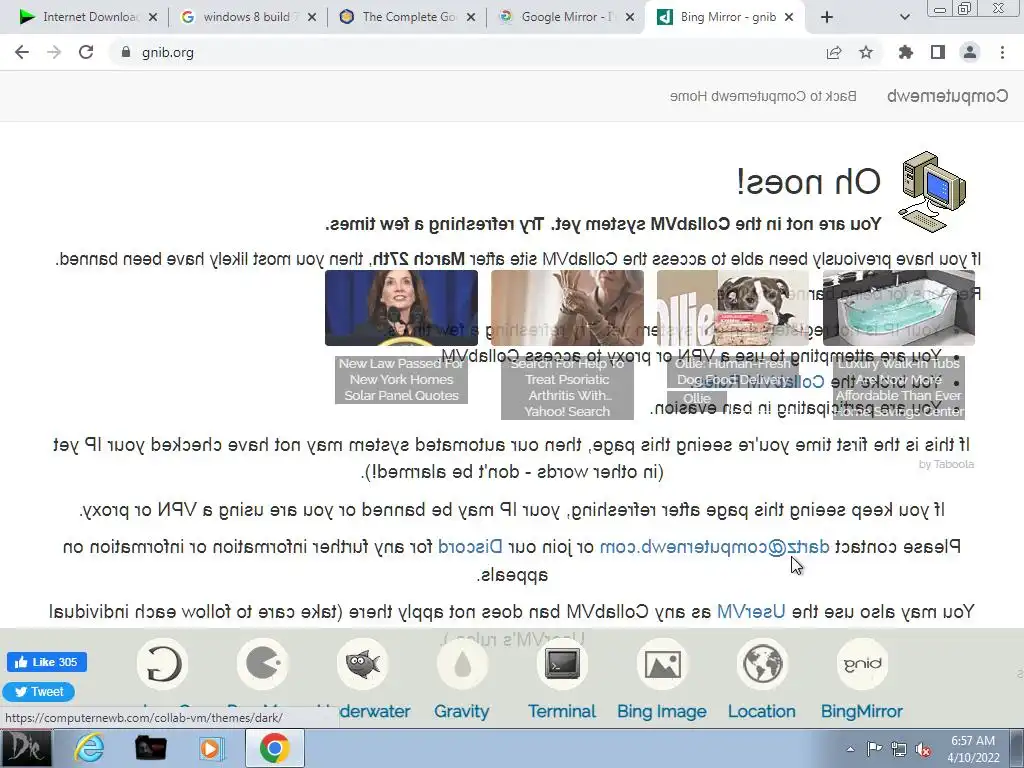This screenshot has width=1024, height=768.
Task: Click the Location text label
Action: click(761, 711)
